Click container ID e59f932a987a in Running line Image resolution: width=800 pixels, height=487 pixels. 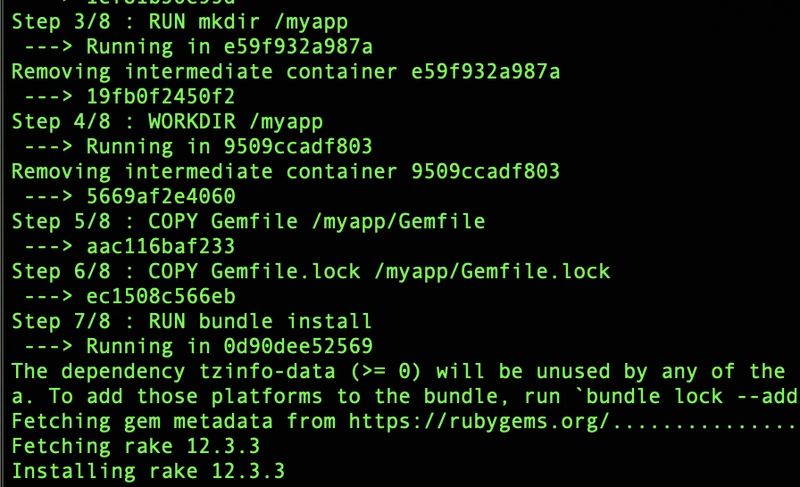(x=298, y=47)
